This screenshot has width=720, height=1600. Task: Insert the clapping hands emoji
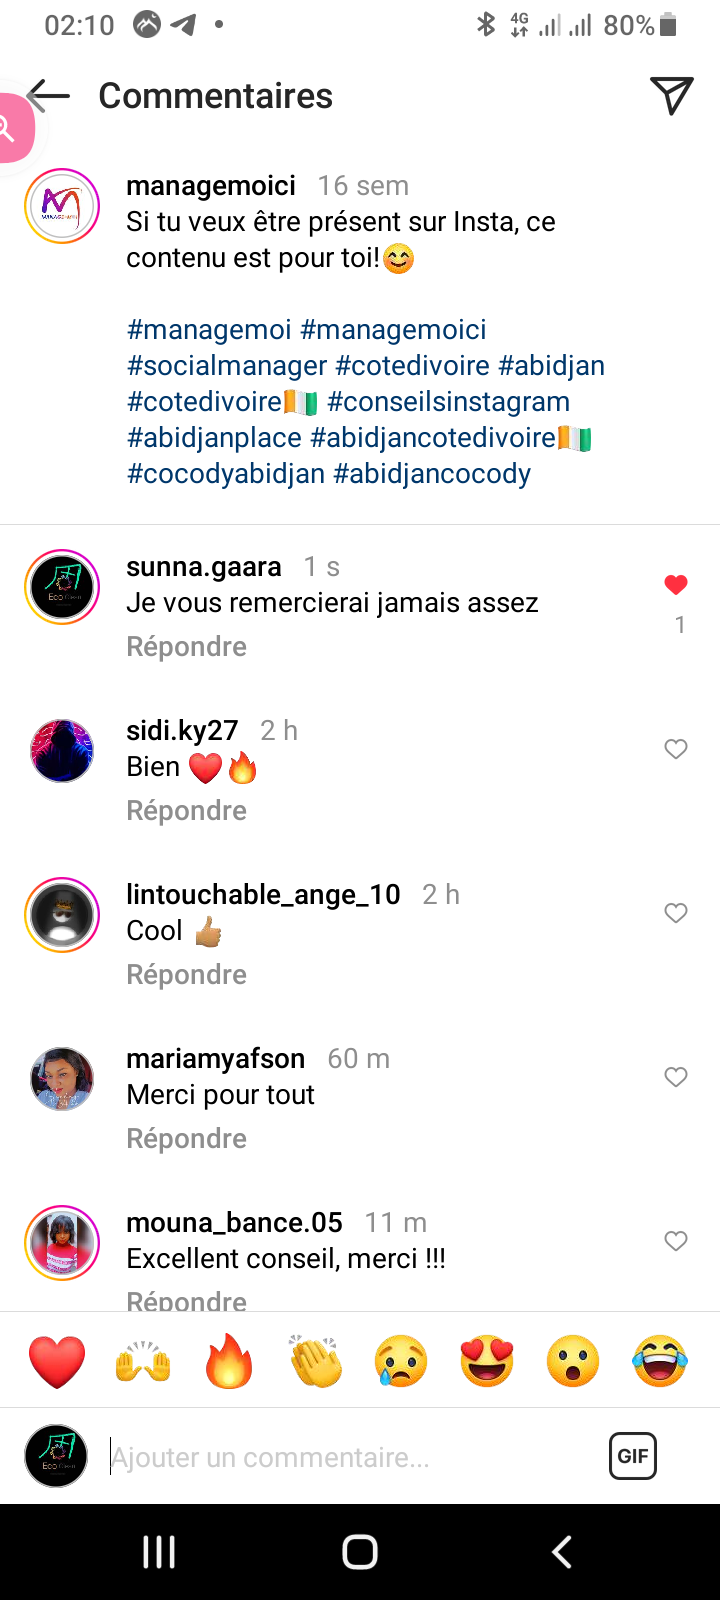coord(315,1361)
